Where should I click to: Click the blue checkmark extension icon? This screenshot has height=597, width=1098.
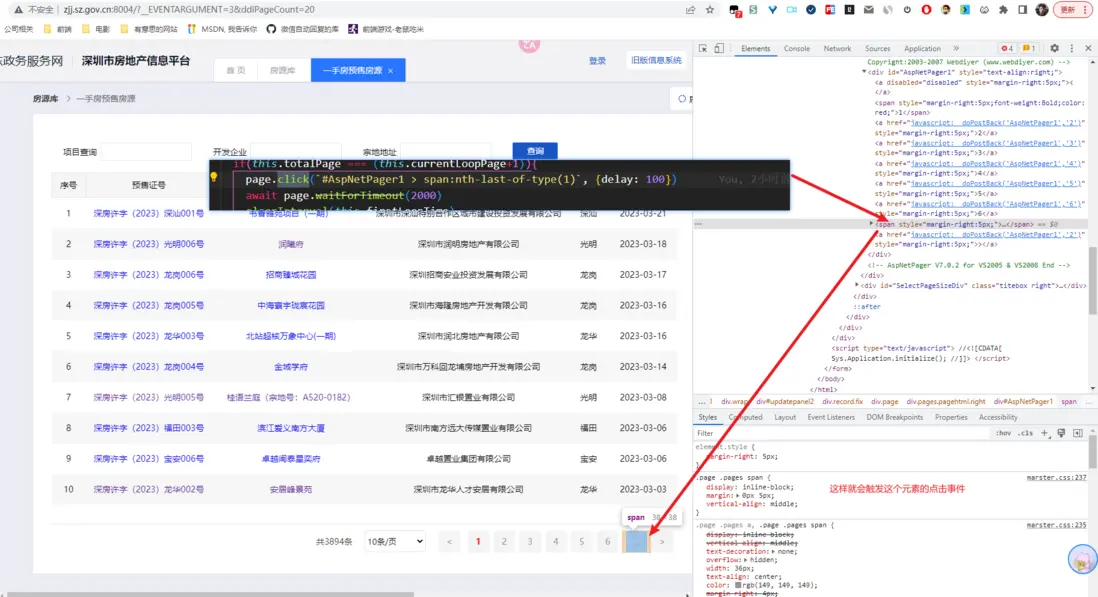811,10
